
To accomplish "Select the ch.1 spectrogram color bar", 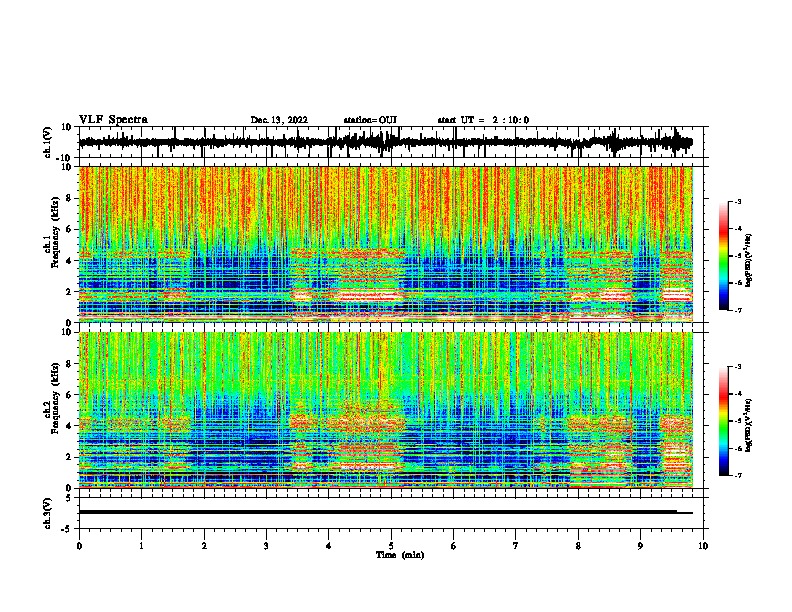I will (x=723, y=256).
